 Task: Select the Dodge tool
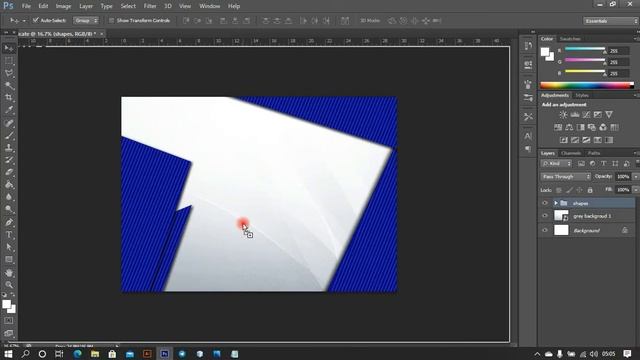pyautogui.click(x=9, y=209)
